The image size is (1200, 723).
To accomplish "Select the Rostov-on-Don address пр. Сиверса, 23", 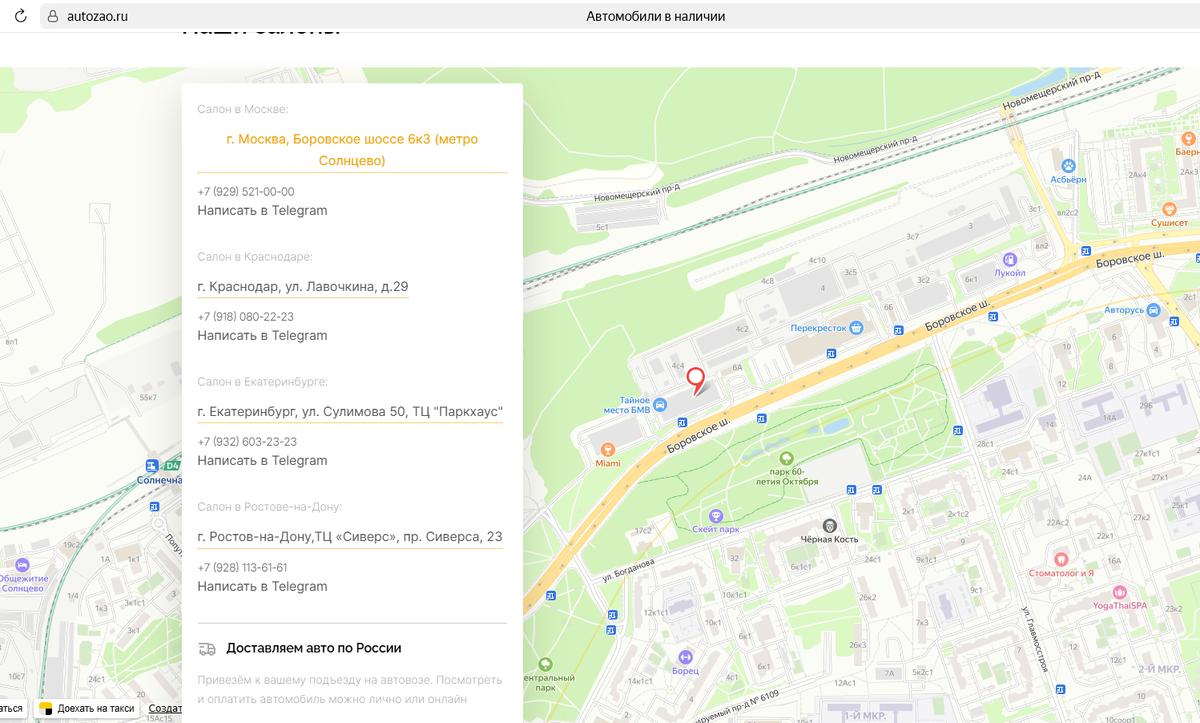I will coord(350,537).
